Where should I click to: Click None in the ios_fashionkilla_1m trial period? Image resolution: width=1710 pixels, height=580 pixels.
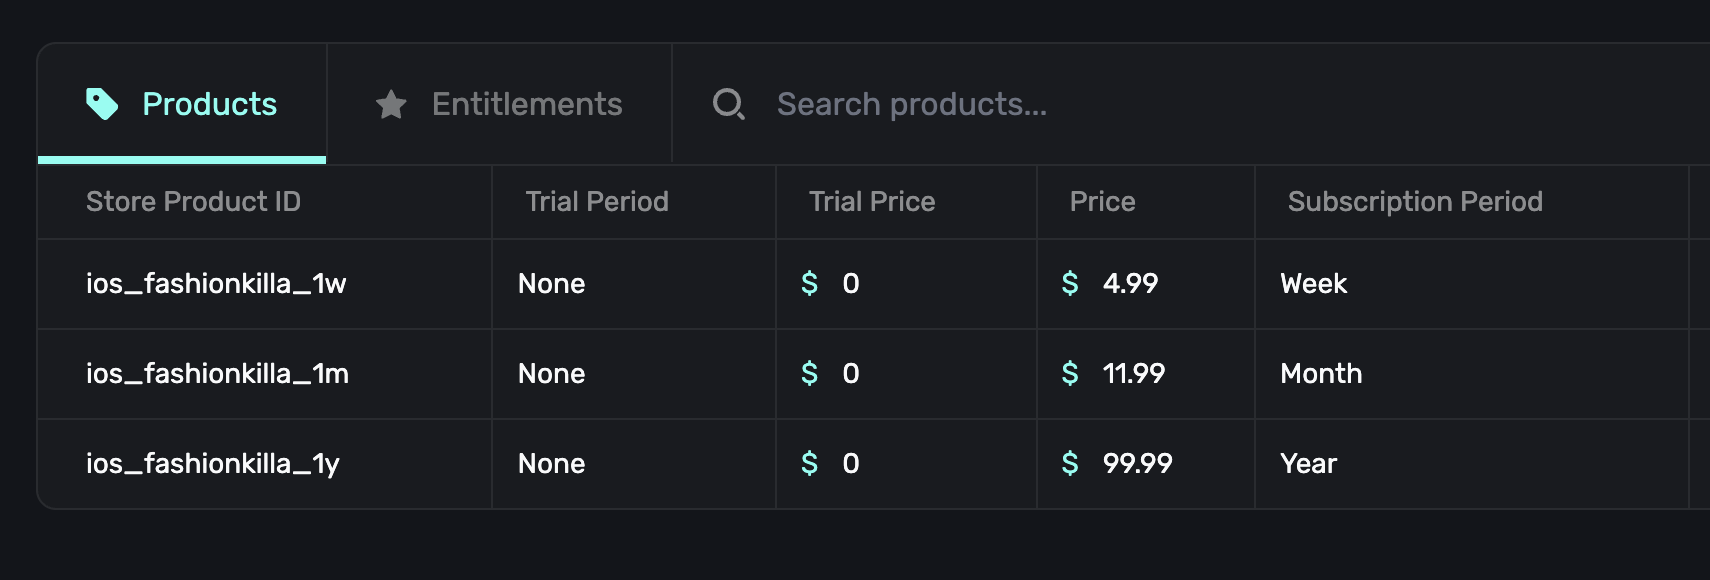551,374
